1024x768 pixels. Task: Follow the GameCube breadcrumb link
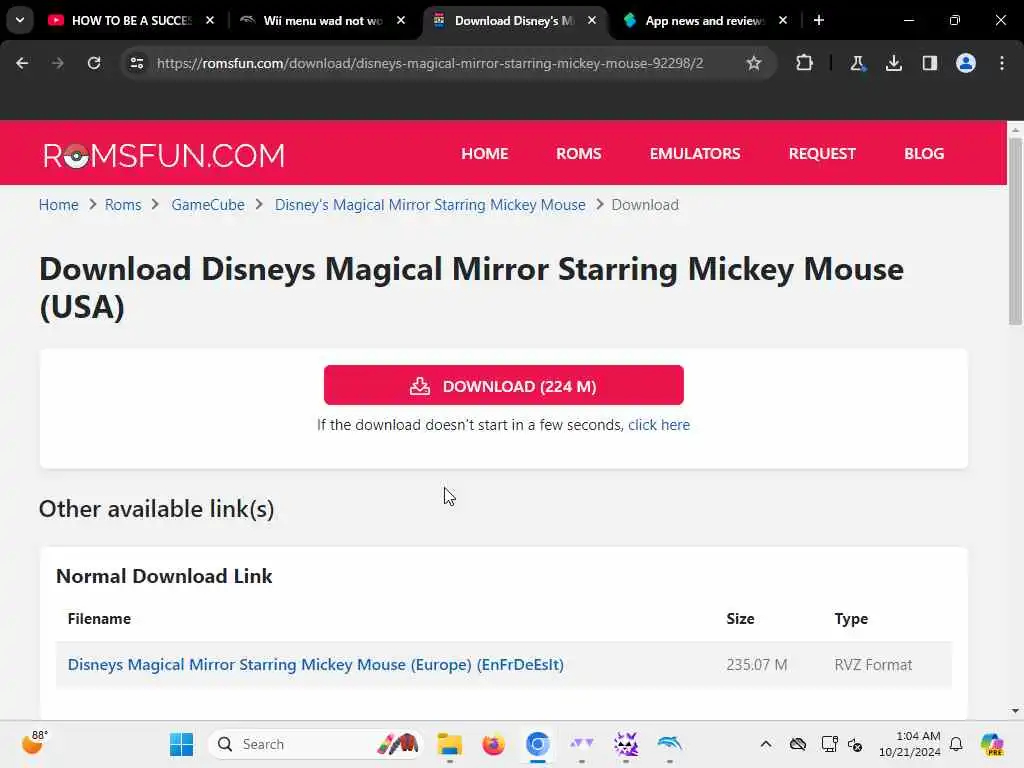(208, 205)
